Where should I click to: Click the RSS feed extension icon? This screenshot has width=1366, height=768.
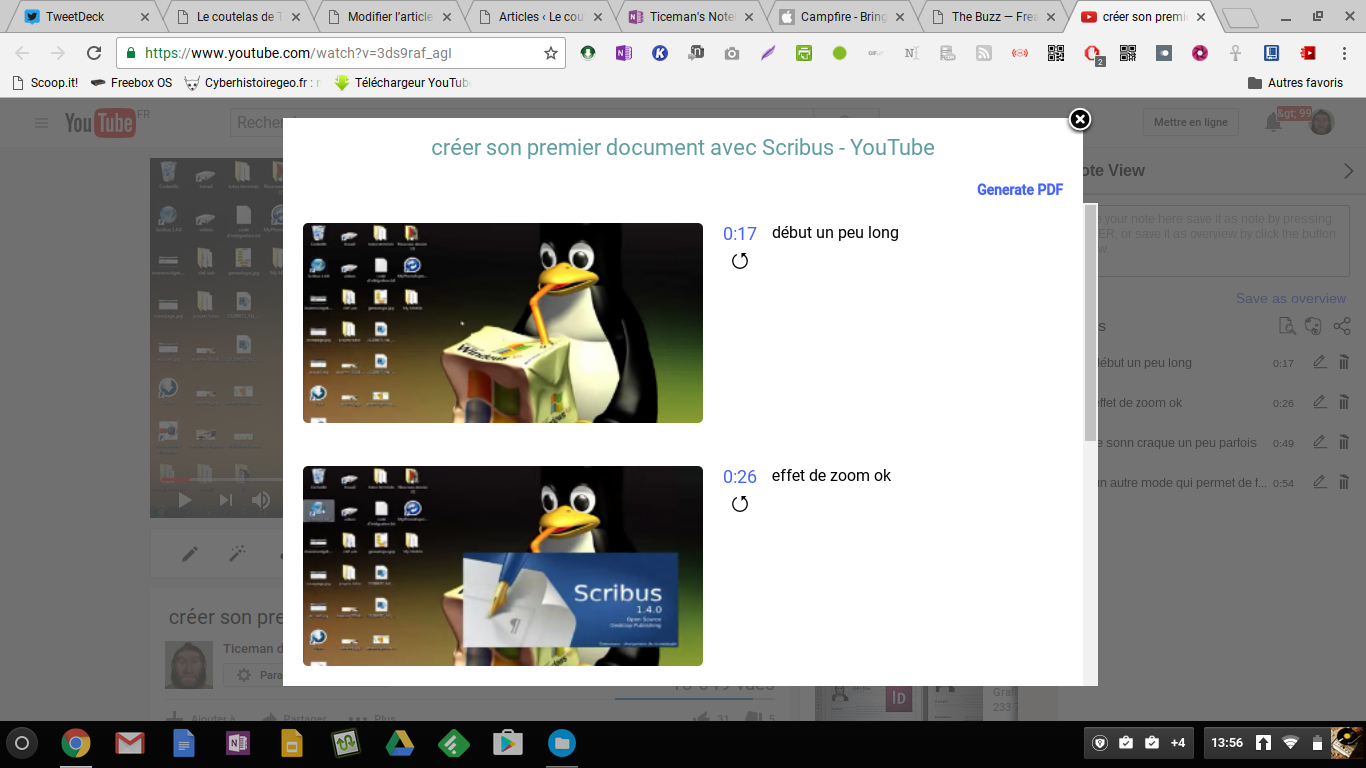tap(984, 53)
